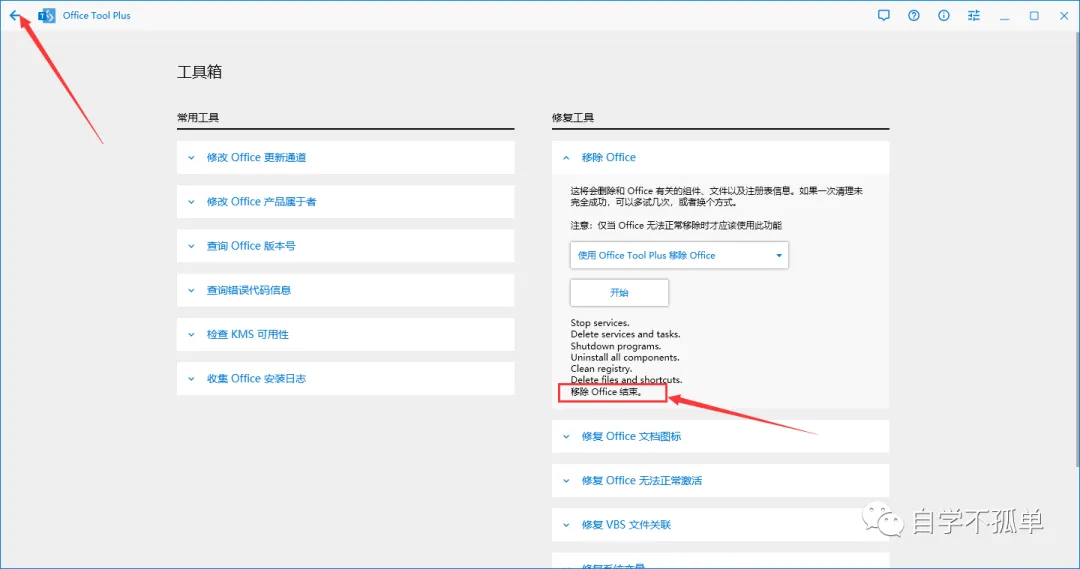Expand 查询错误代码信息 section
Image resolution: width=1080 pixels, height=569 pixels.
click(345, 290)
